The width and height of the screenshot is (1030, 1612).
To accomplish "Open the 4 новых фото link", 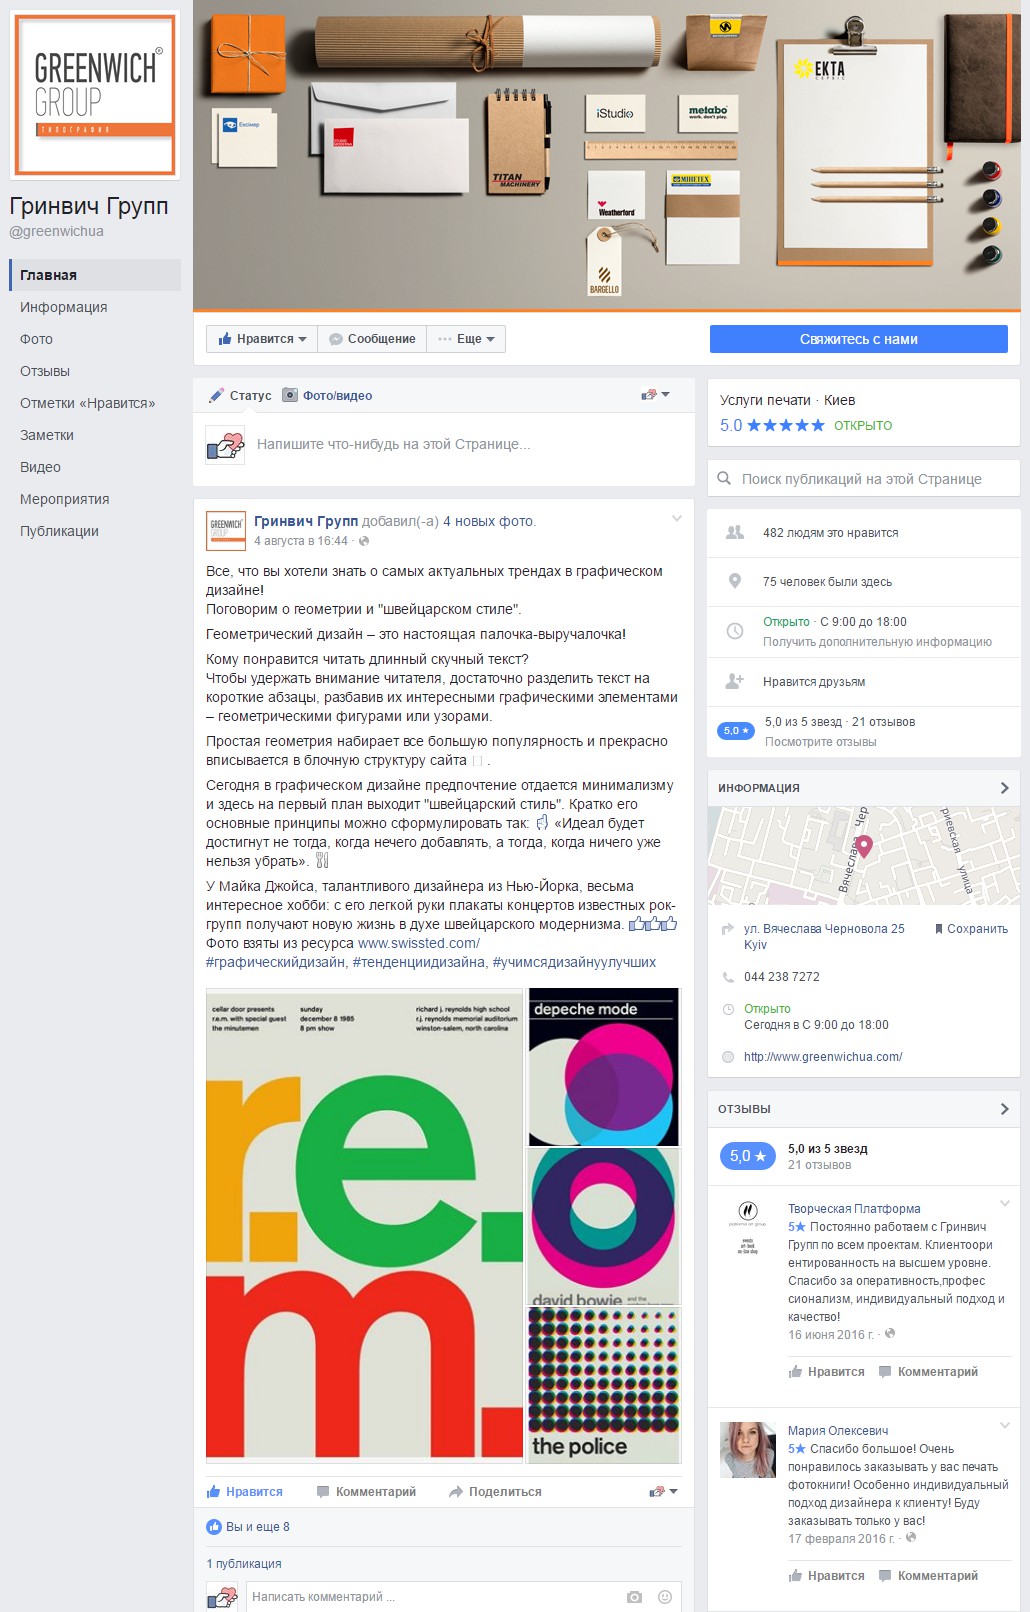I will 488,521.
